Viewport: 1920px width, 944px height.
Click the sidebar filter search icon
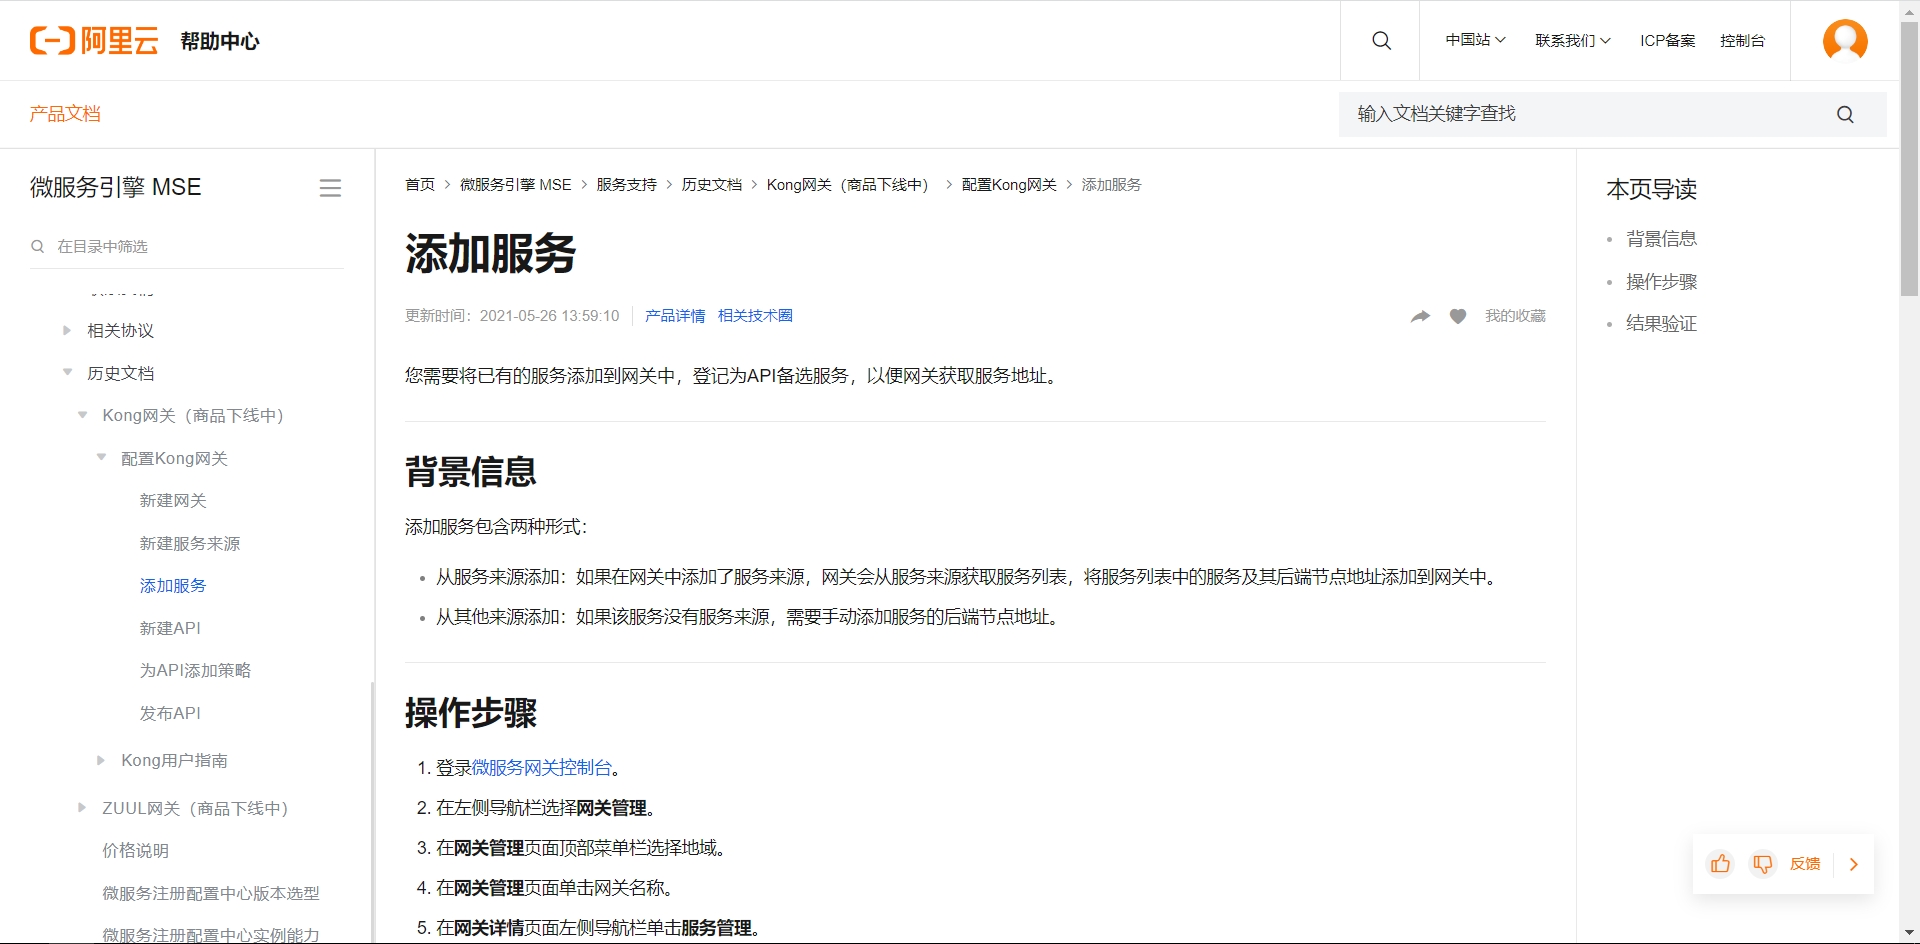click(x=38, y=246)
